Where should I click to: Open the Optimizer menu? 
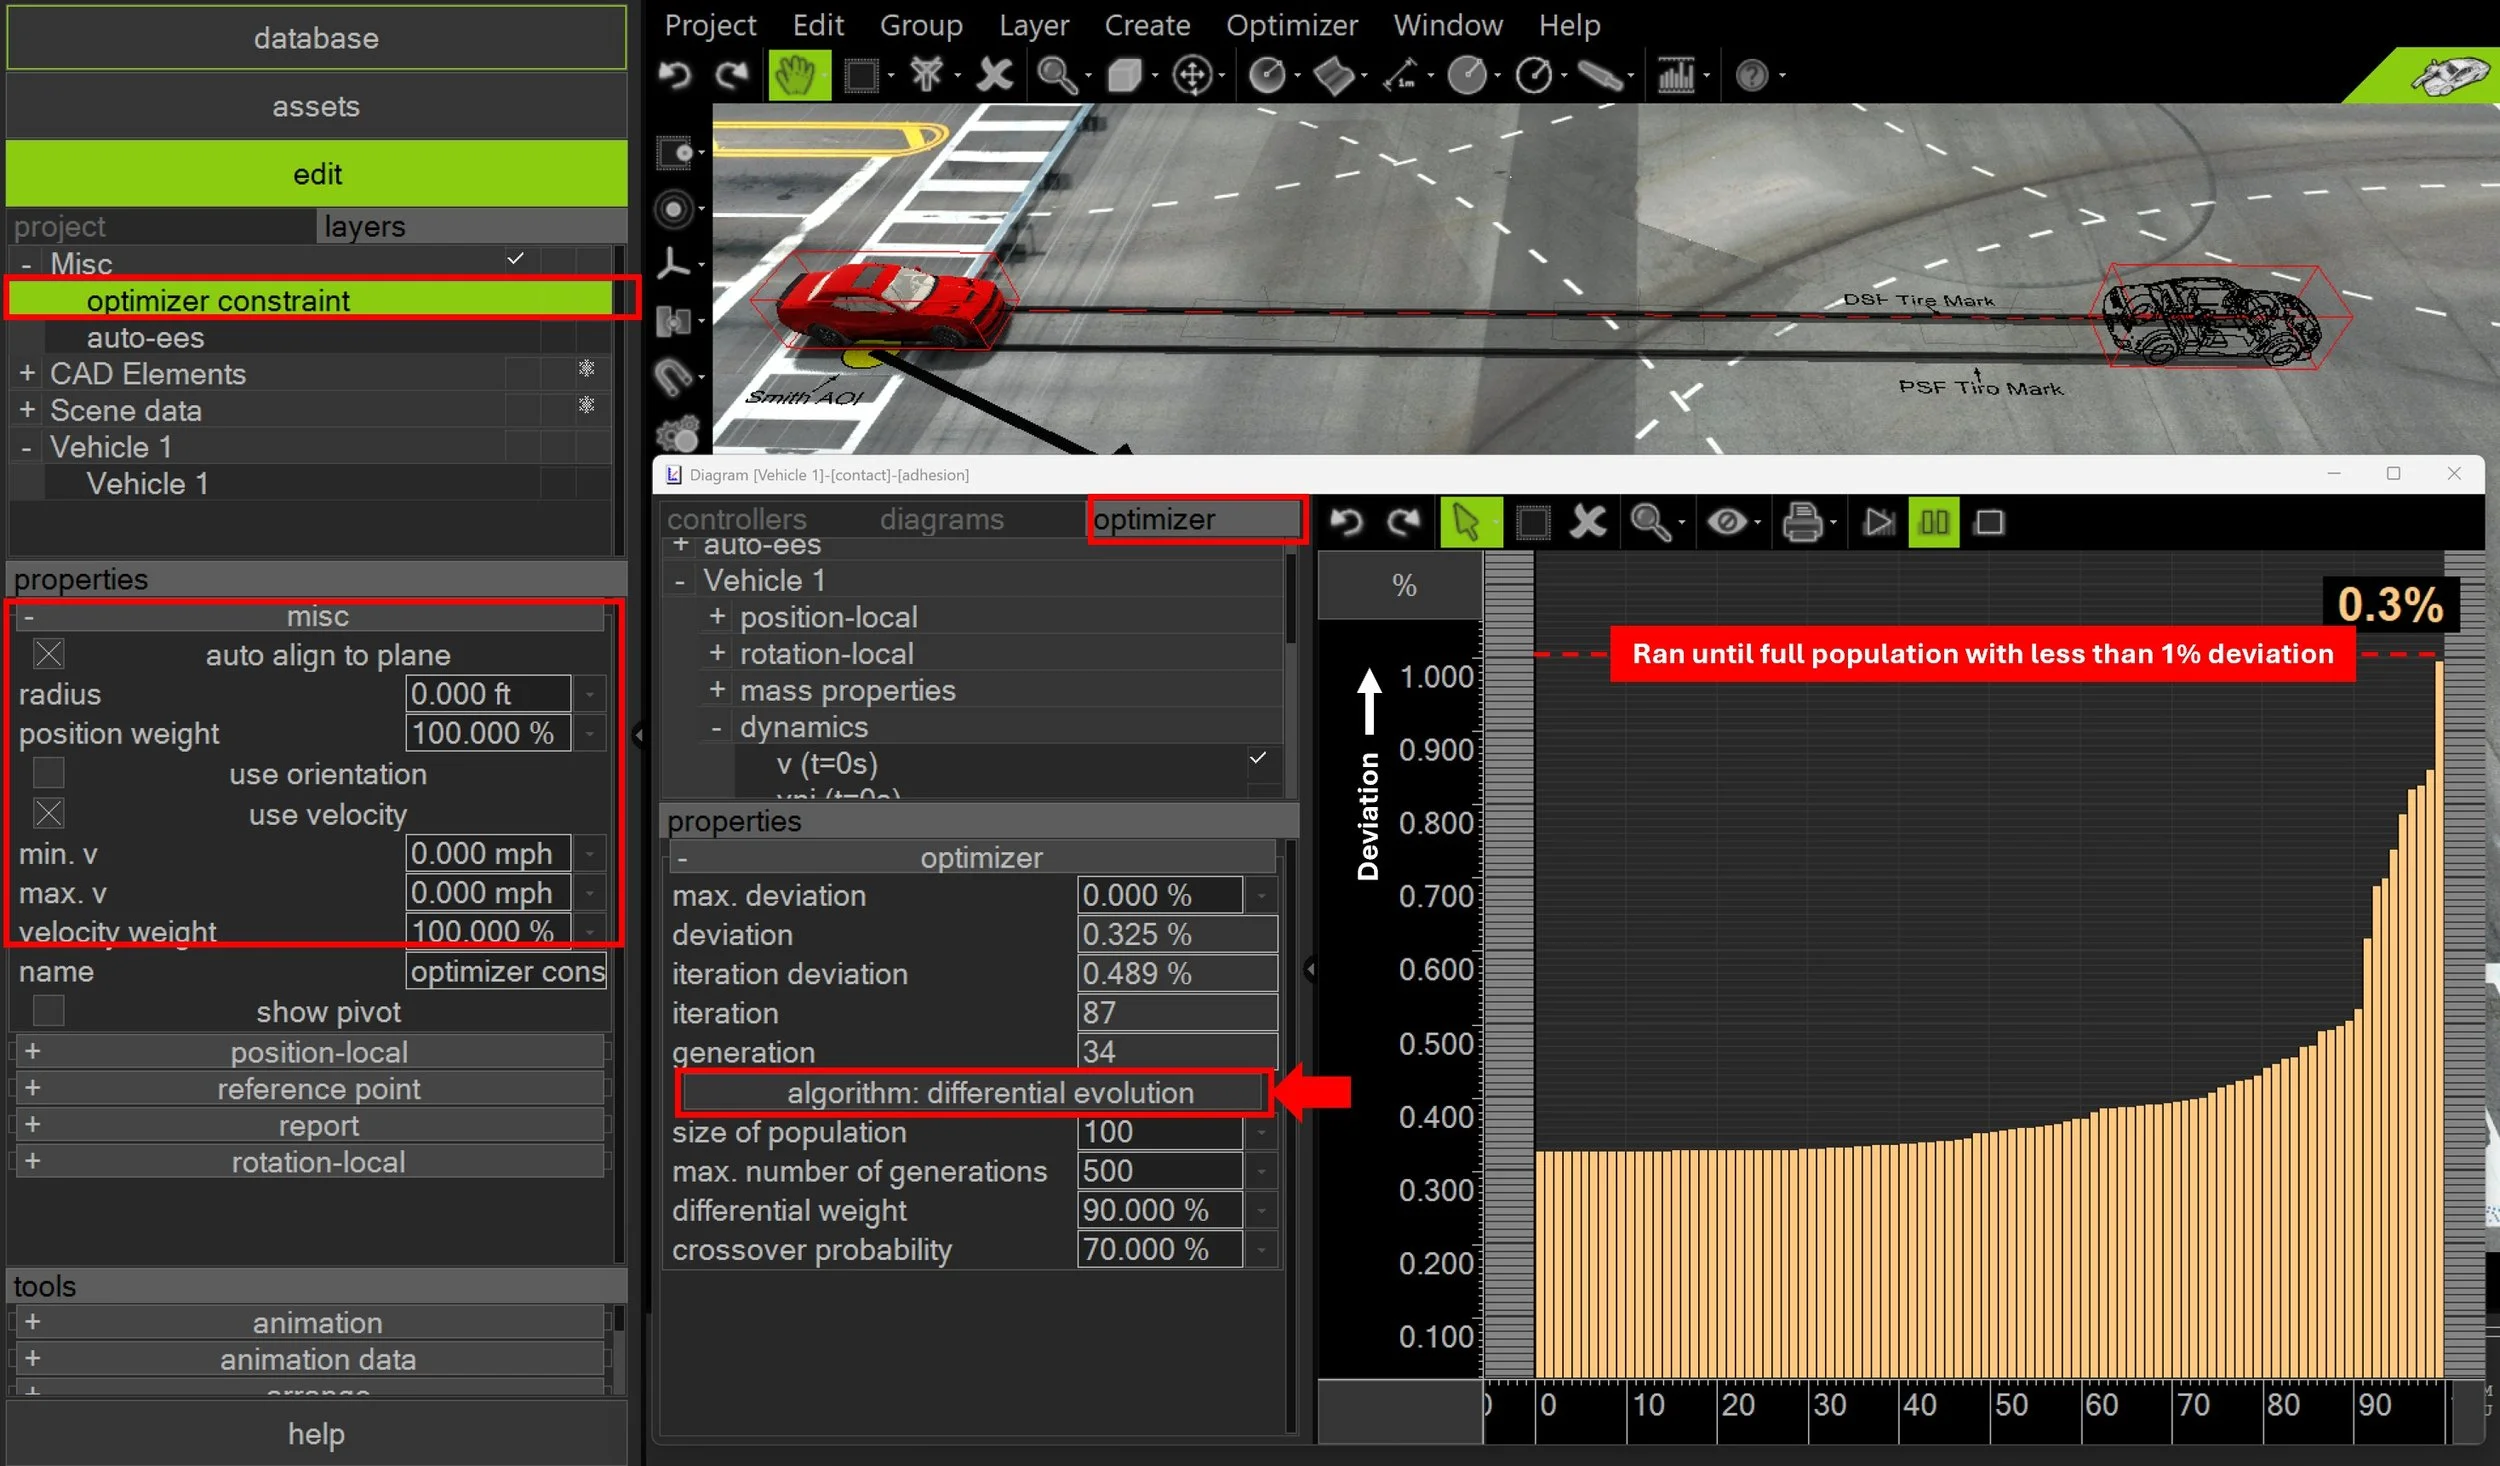click(1291, 25)
